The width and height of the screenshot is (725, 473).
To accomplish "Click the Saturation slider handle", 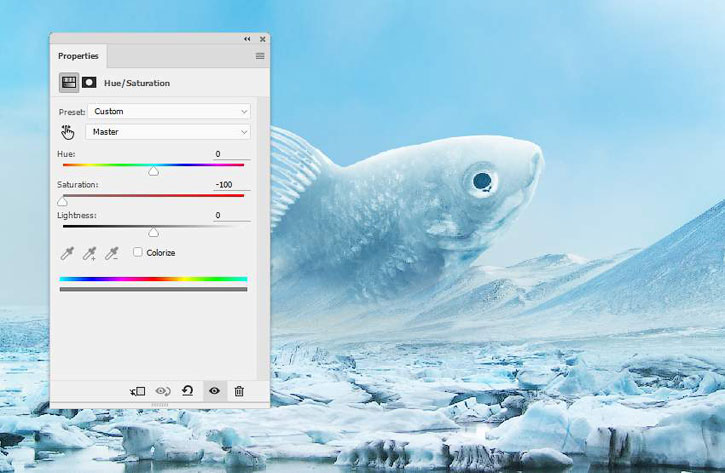I will [x=62, y=202].
